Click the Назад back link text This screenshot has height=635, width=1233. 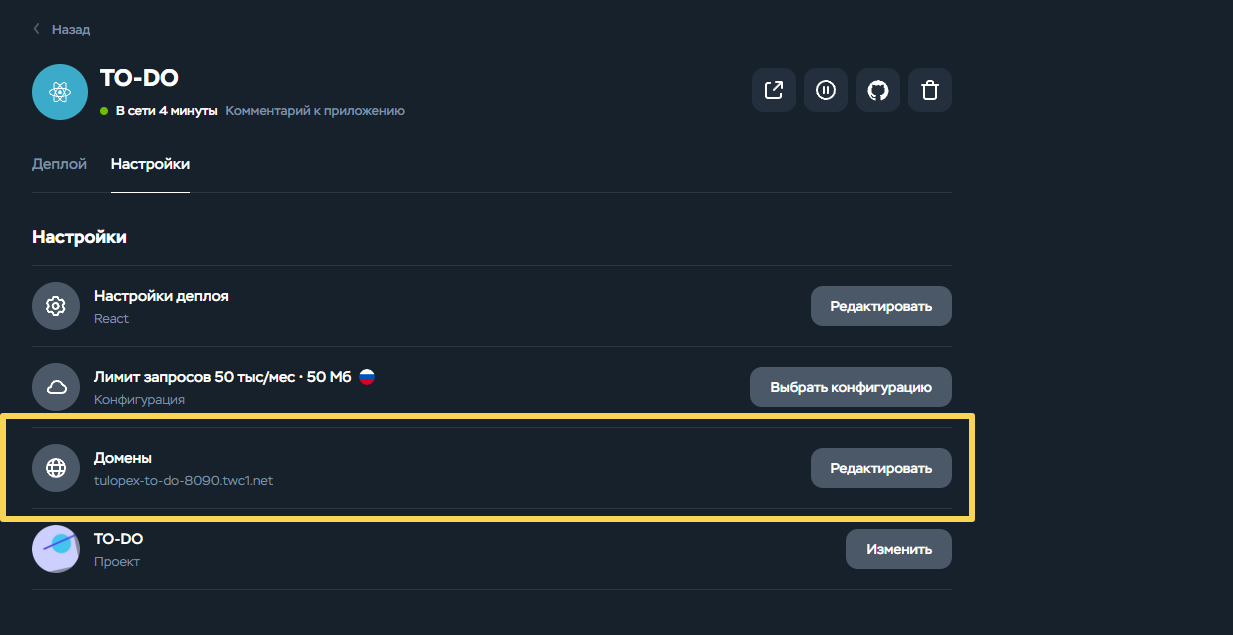click(71, 30)
